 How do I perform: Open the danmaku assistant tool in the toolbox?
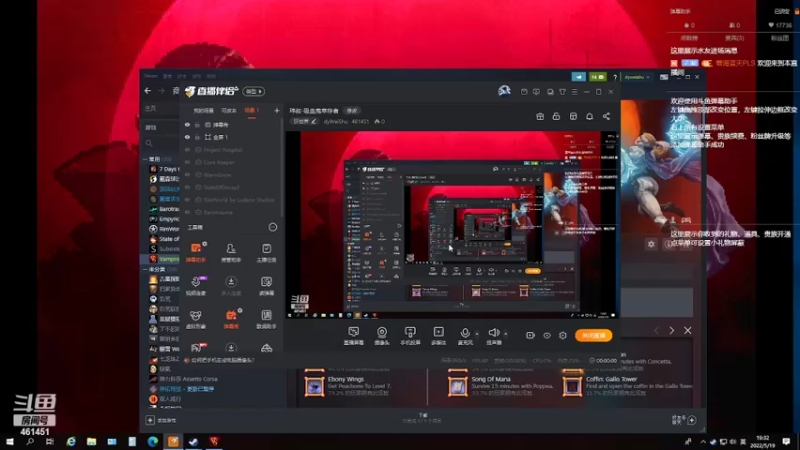pyautogui.click(x=196, y=252)
